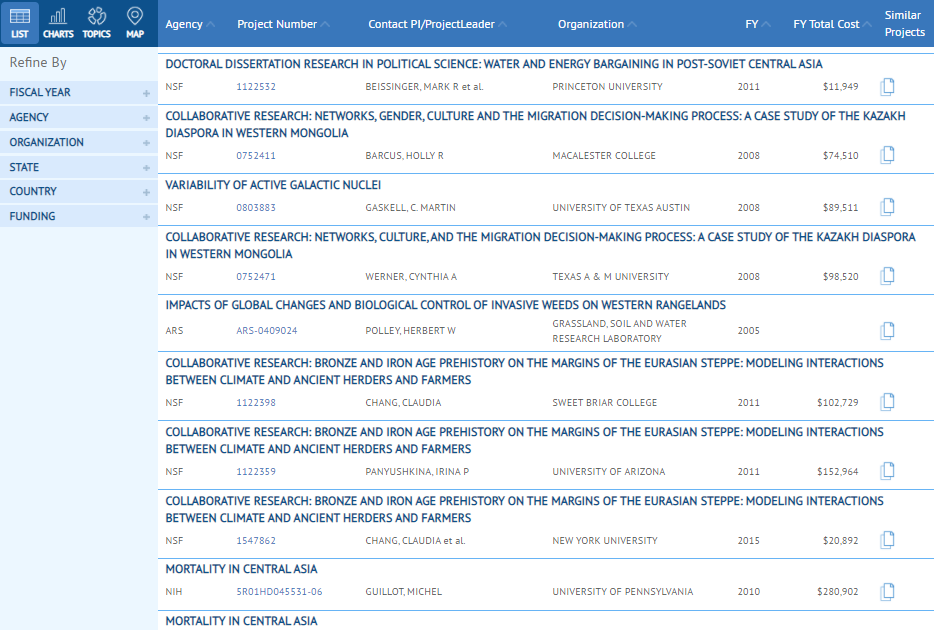Click the $280,902 total cost value
934x630 pixels.
(838, 592)
